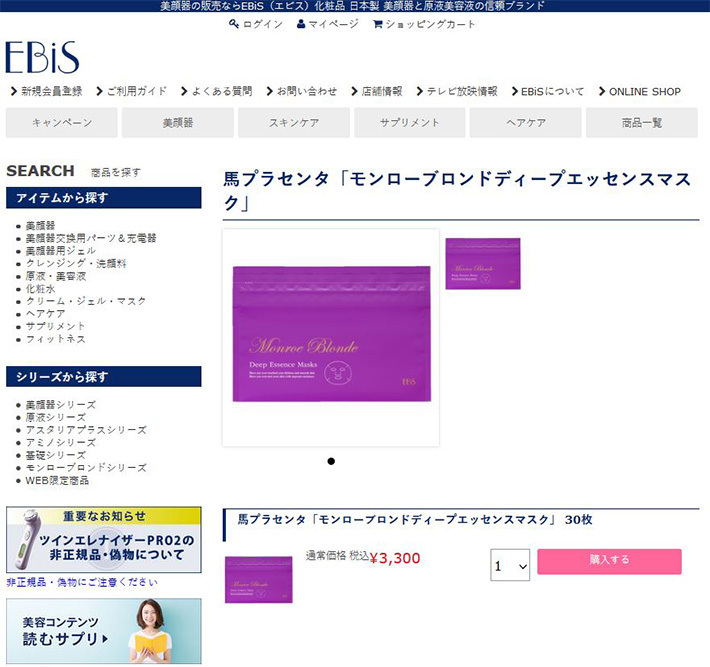This screenshot has height=667, width=710.
Task: Click the carousel dot indicator
Action: pos(331,461)
